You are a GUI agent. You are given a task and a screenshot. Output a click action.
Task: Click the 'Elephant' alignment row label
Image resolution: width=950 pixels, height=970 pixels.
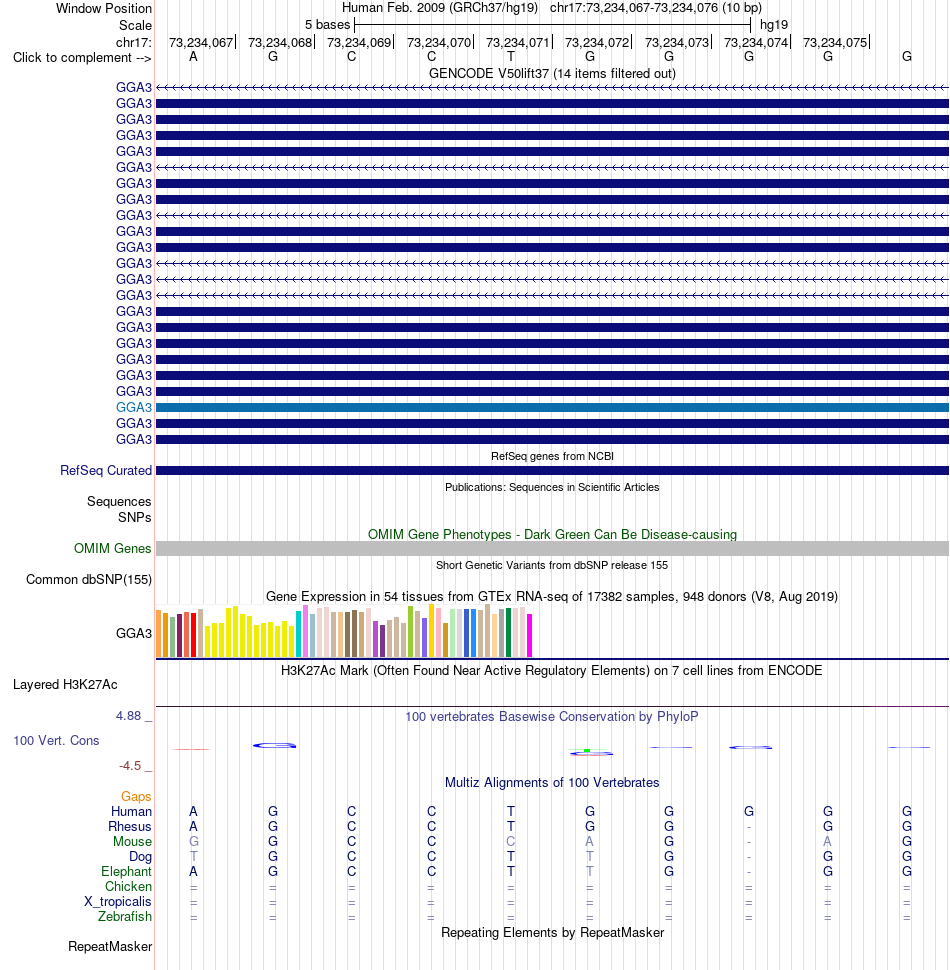(126, 871)
